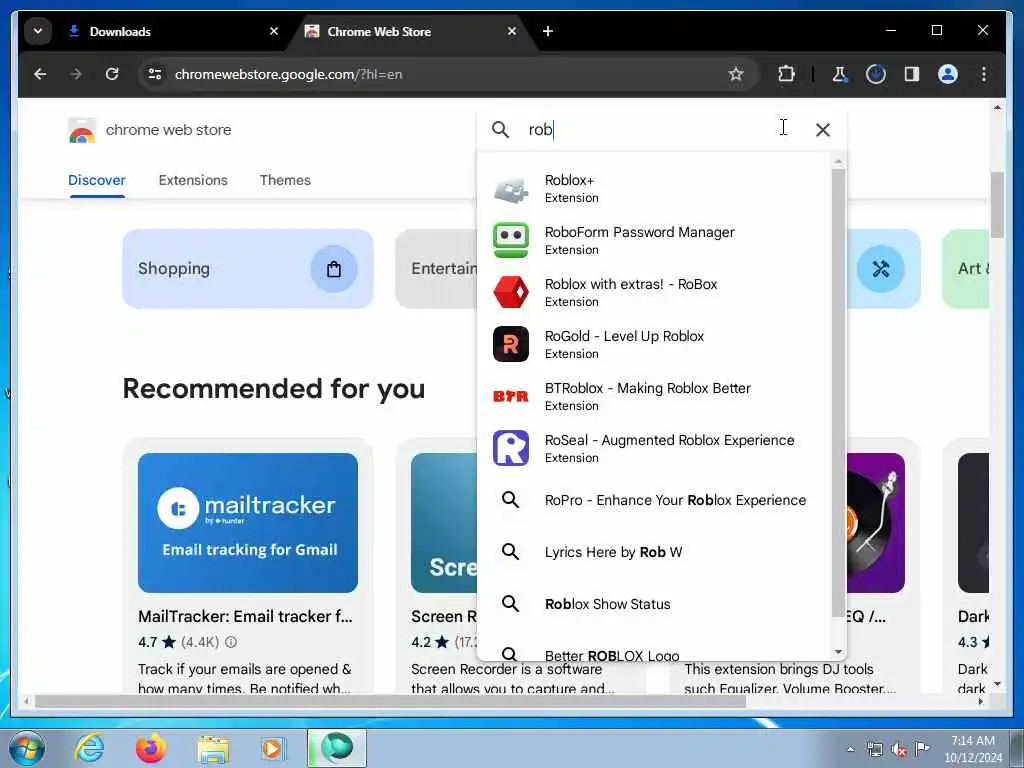Click the BTR red logo icon

click(511, 396)
